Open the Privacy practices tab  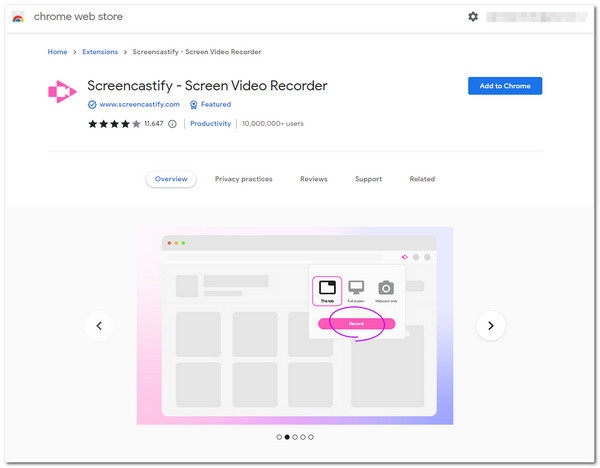coord(243,179)
